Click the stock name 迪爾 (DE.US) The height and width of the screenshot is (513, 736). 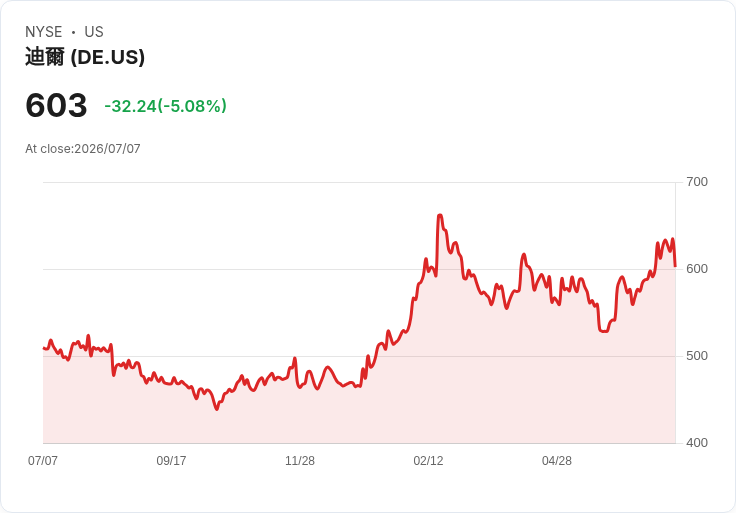point(85,57)
